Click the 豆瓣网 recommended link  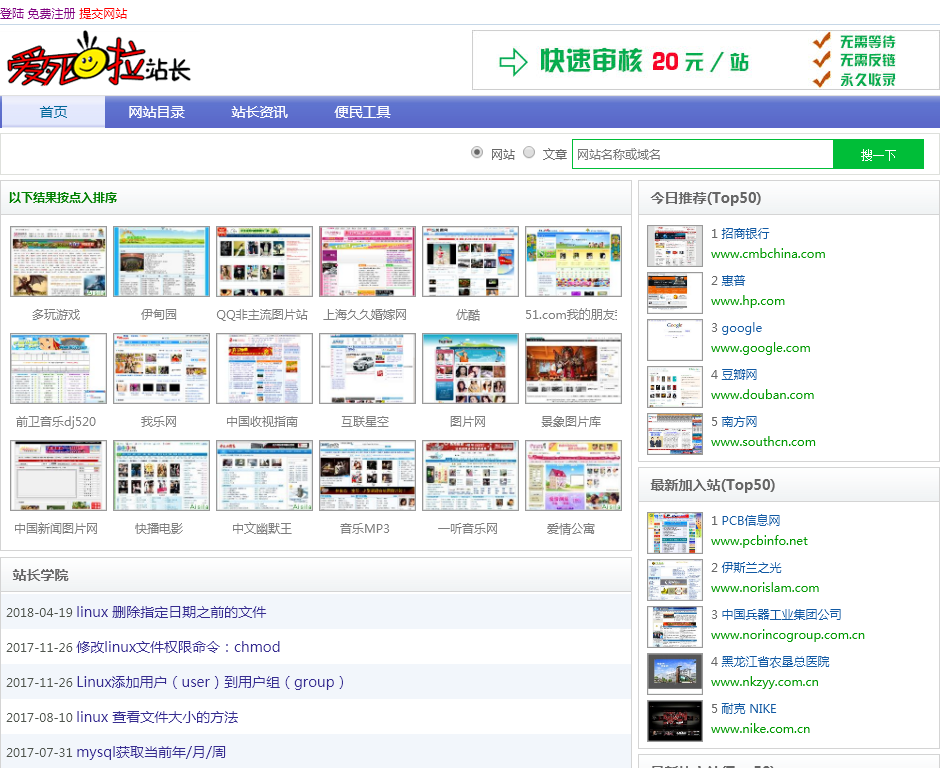point(739,374)
